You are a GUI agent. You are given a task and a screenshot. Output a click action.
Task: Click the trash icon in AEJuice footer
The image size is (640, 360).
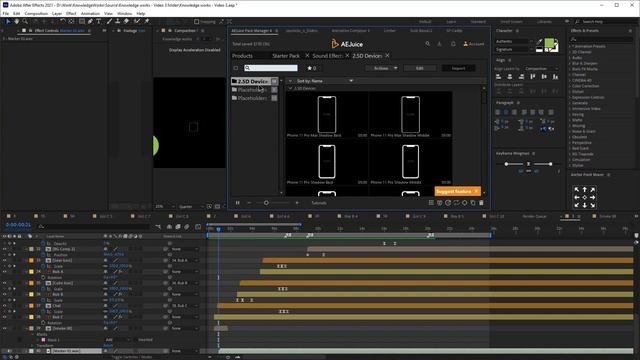pos(481,203)
